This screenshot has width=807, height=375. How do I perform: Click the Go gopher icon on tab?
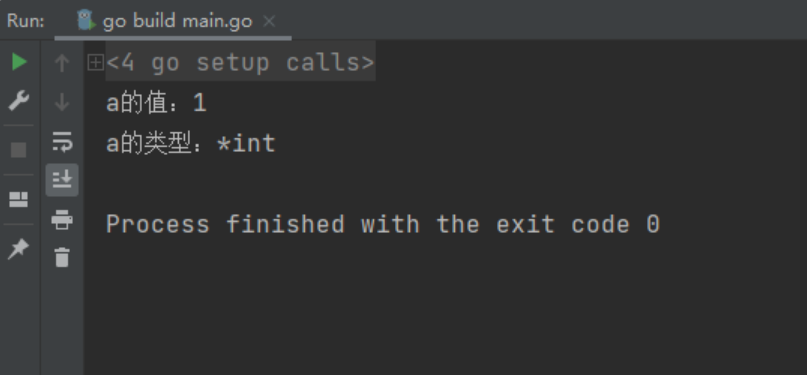[86, 21]
